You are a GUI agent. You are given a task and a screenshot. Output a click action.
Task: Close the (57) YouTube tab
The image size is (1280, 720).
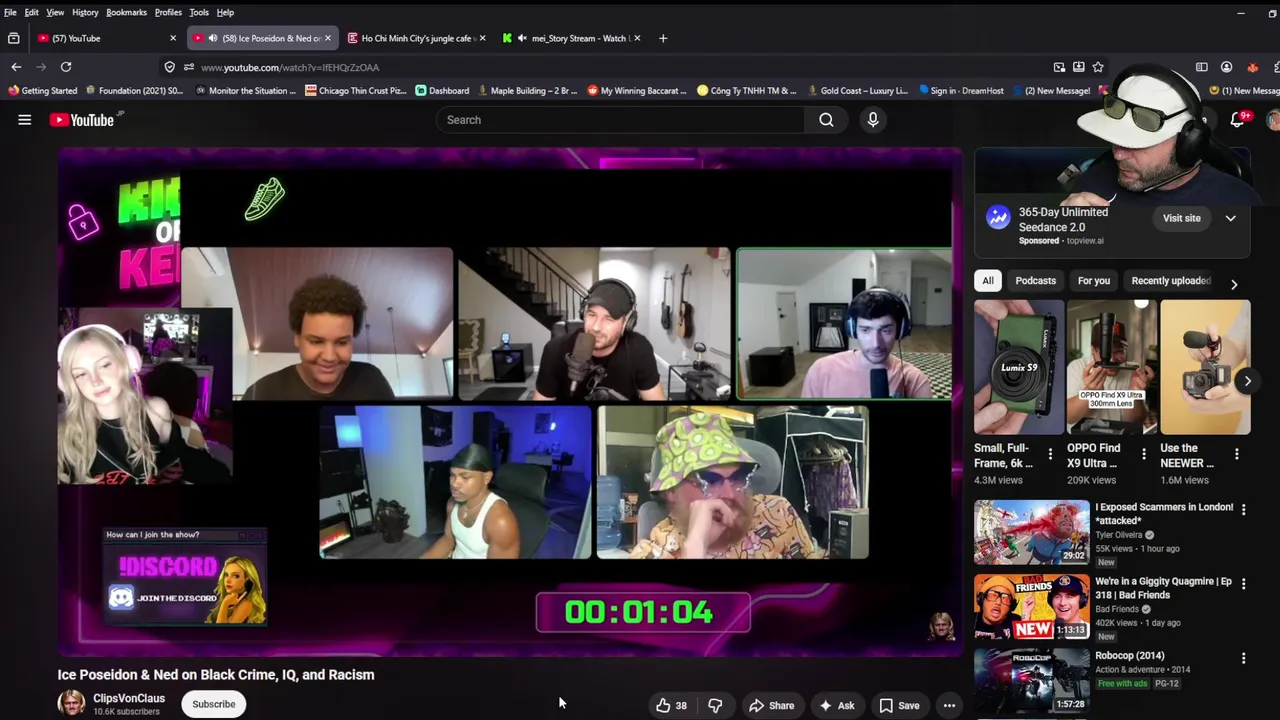pos(173,38)
